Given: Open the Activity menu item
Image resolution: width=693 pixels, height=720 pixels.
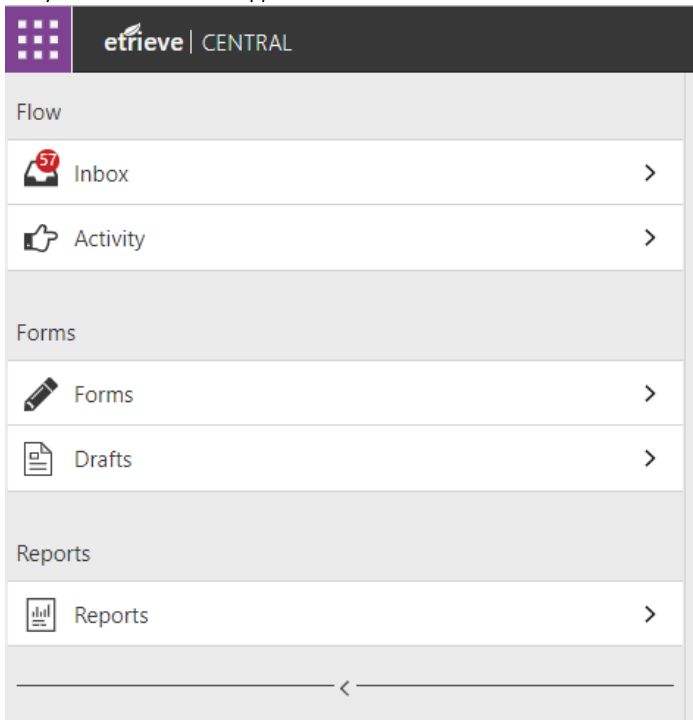Looking at the screenshot, I should 345,238.
